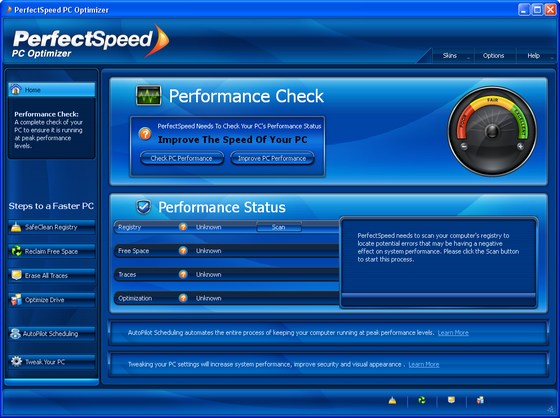
Task: Click the green waveform monitor icon
Action: pos(149,95)
